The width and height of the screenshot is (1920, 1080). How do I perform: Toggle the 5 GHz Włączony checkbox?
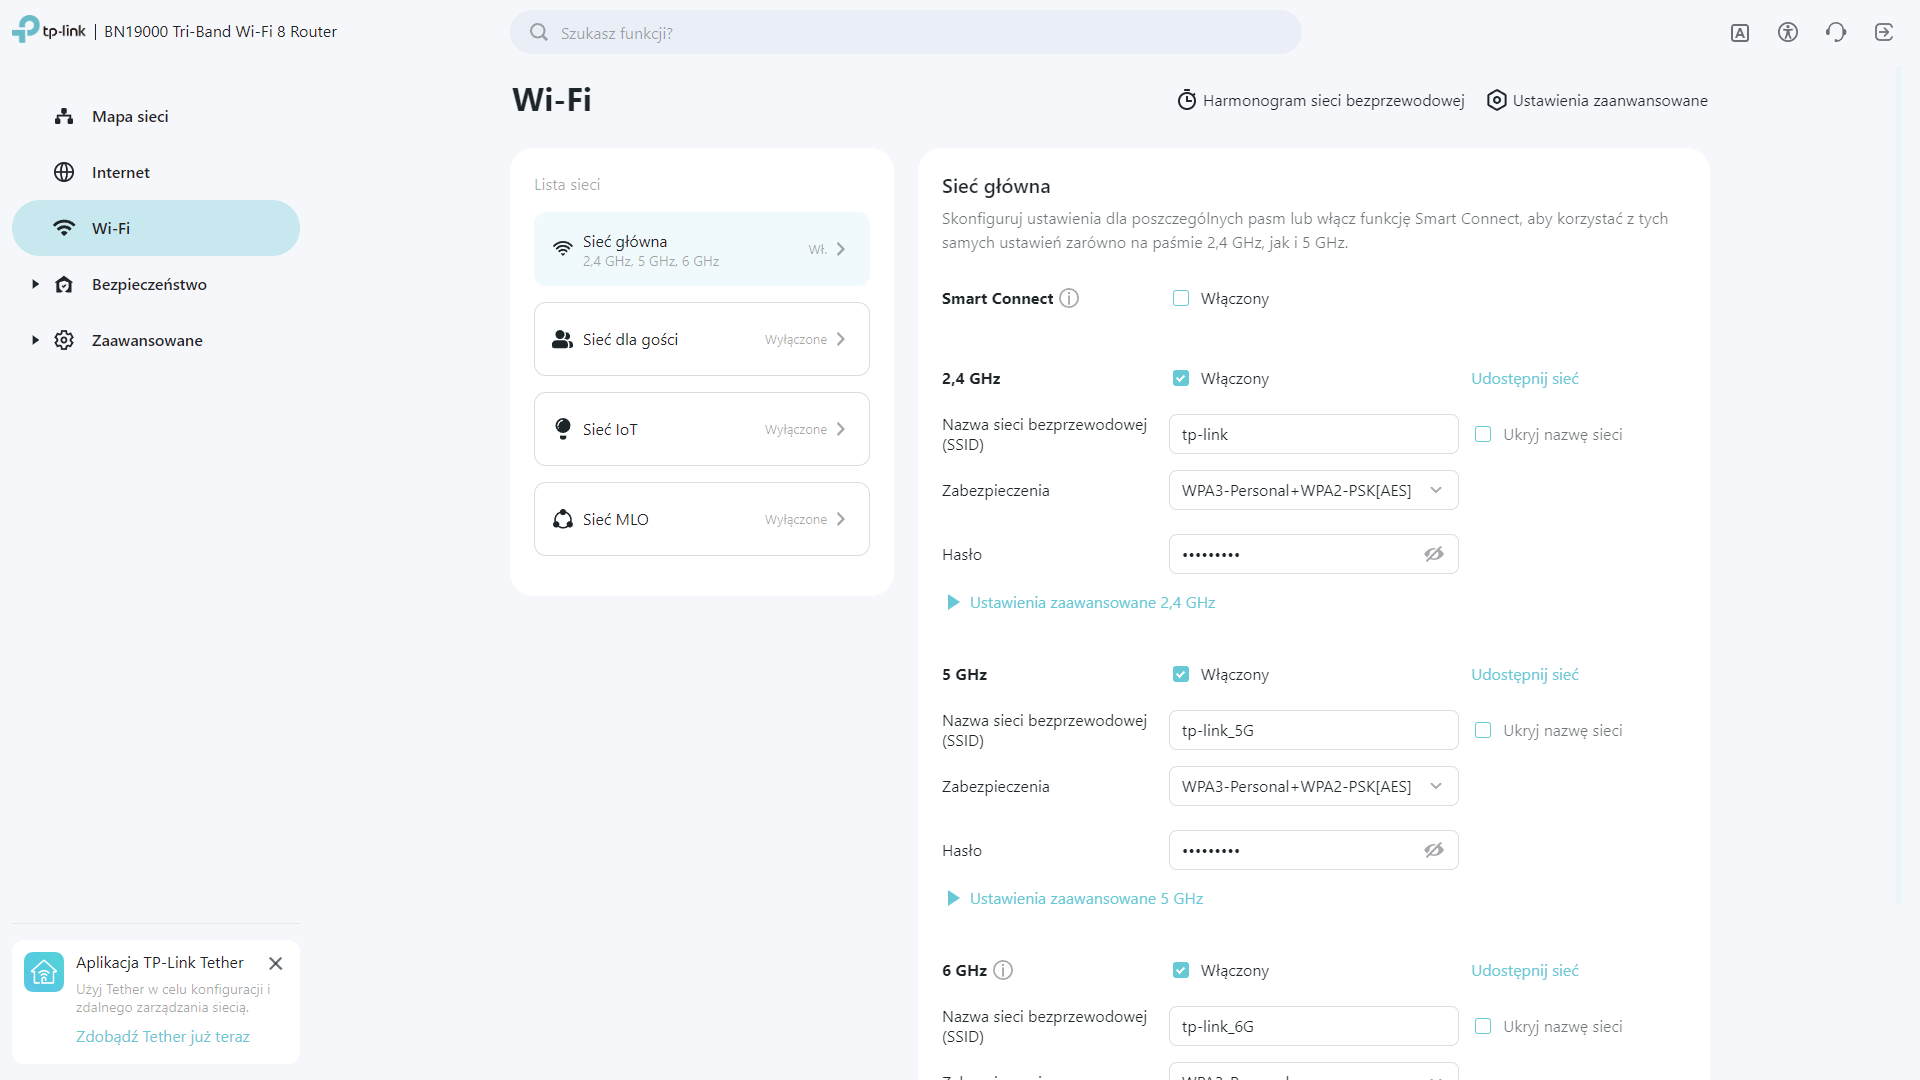tap(1181, 674)
